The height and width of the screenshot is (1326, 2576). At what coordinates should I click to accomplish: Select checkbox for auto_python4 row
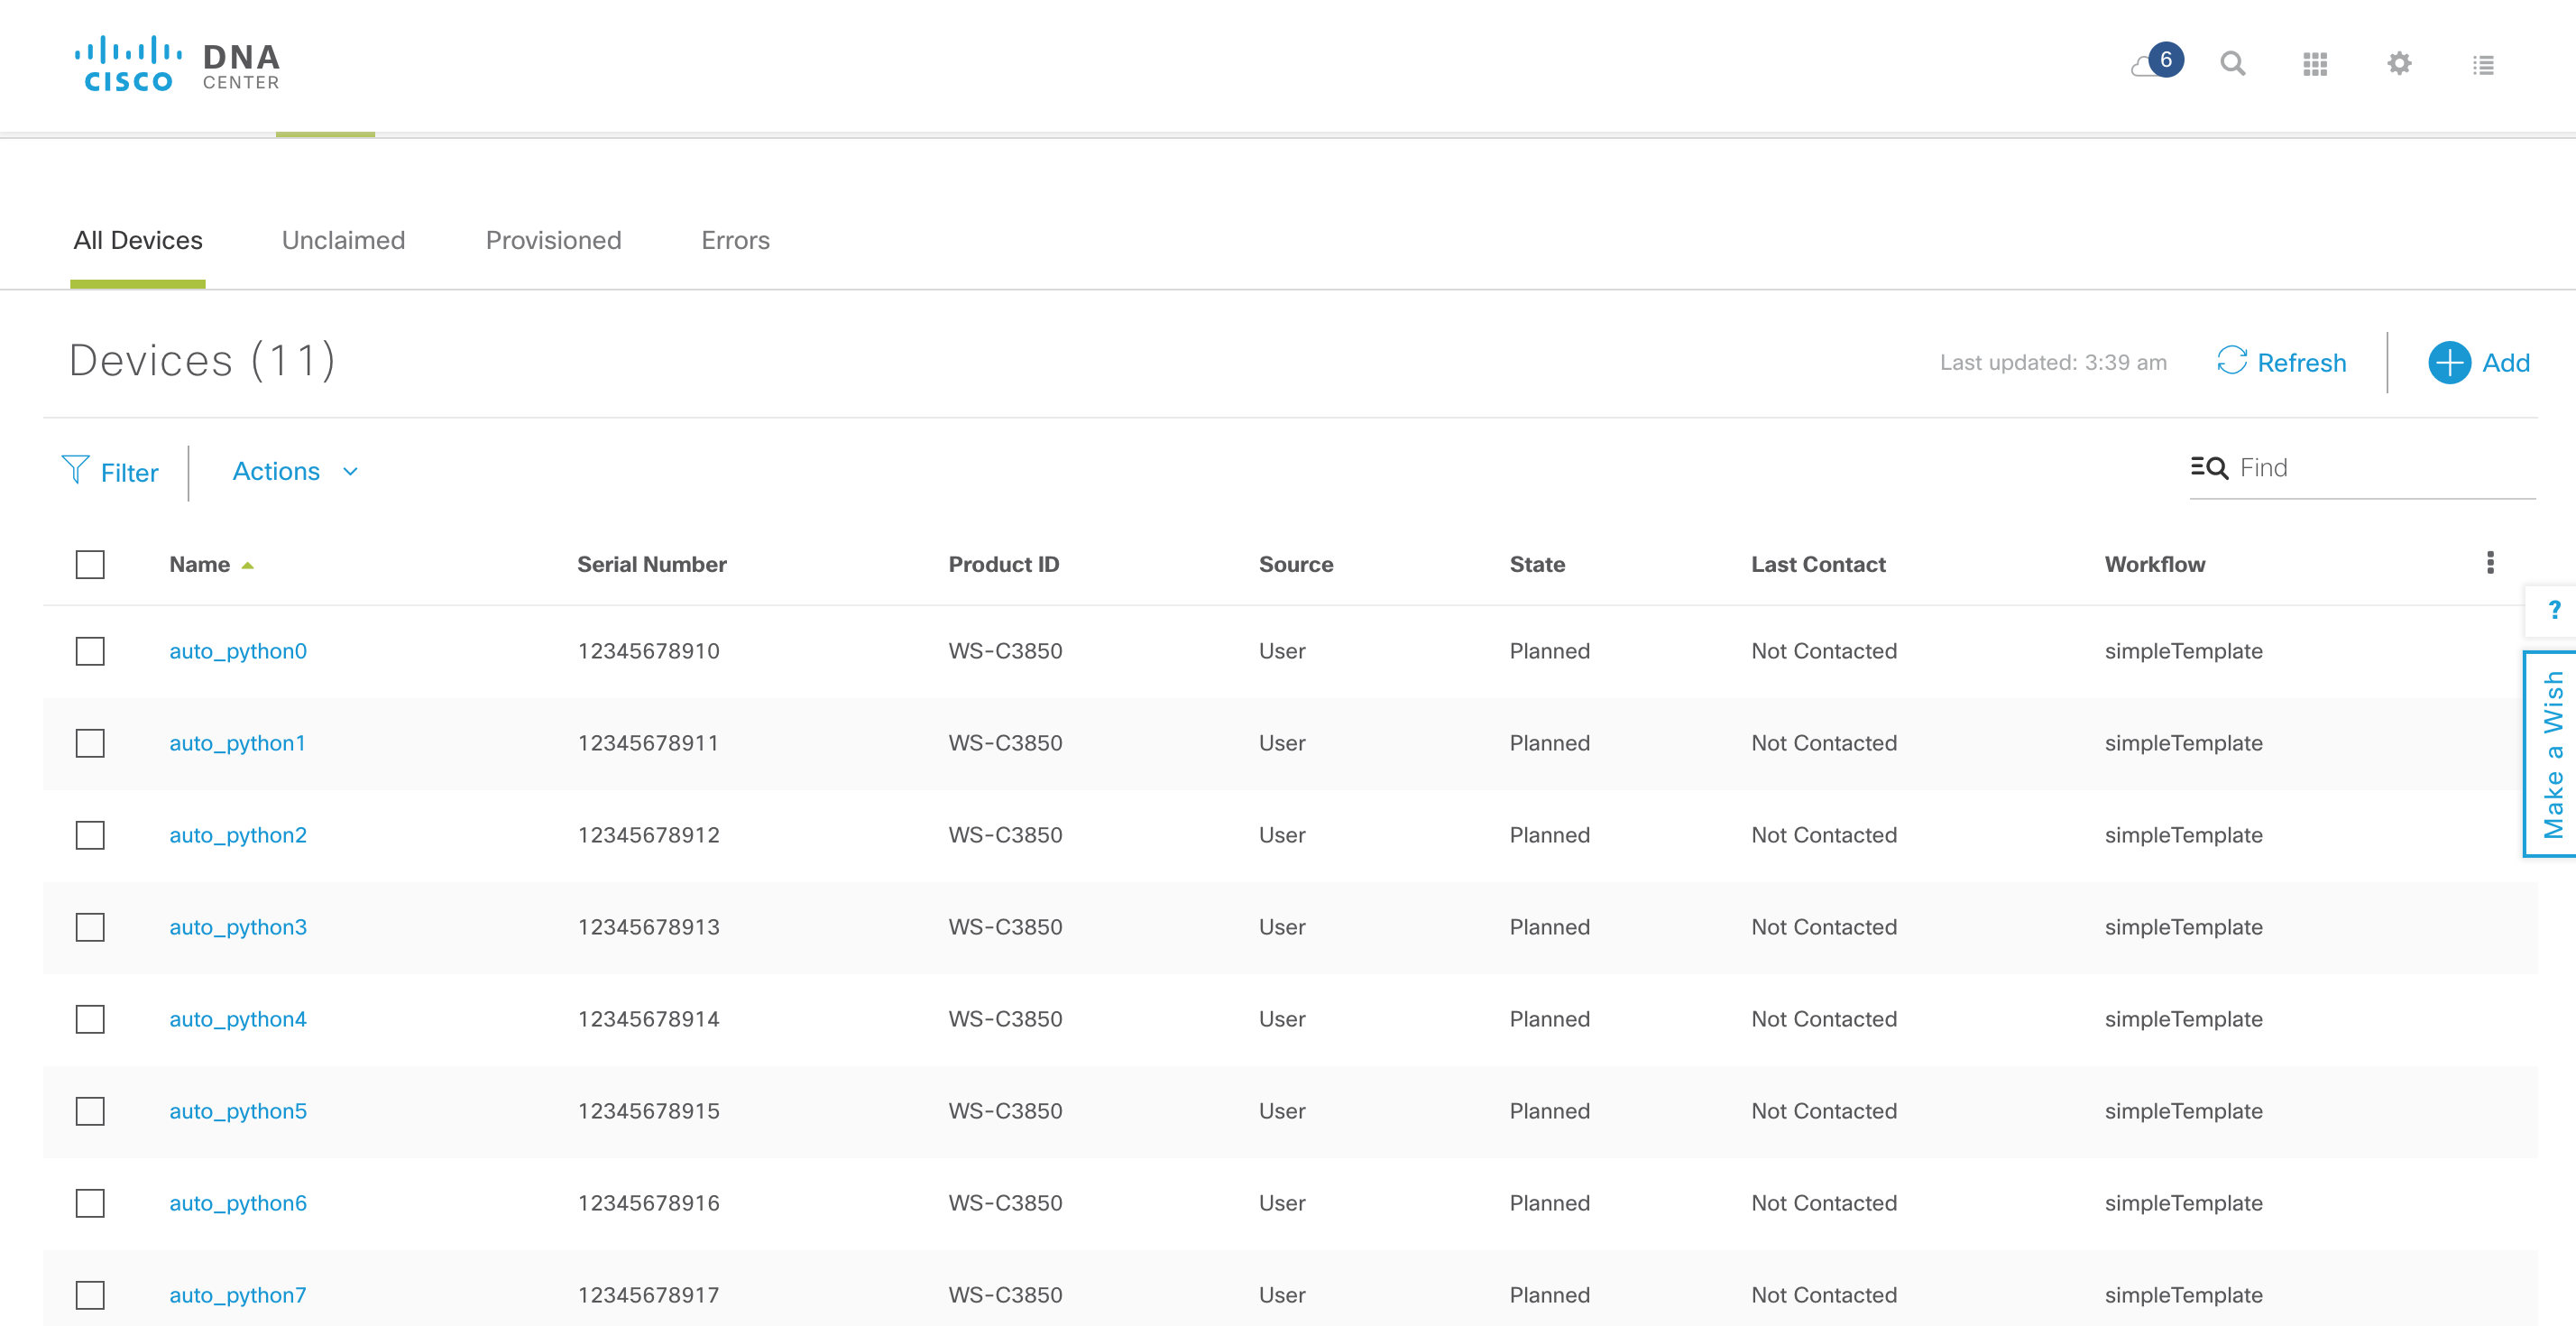pyautogui.click(x=90, y=1019)
